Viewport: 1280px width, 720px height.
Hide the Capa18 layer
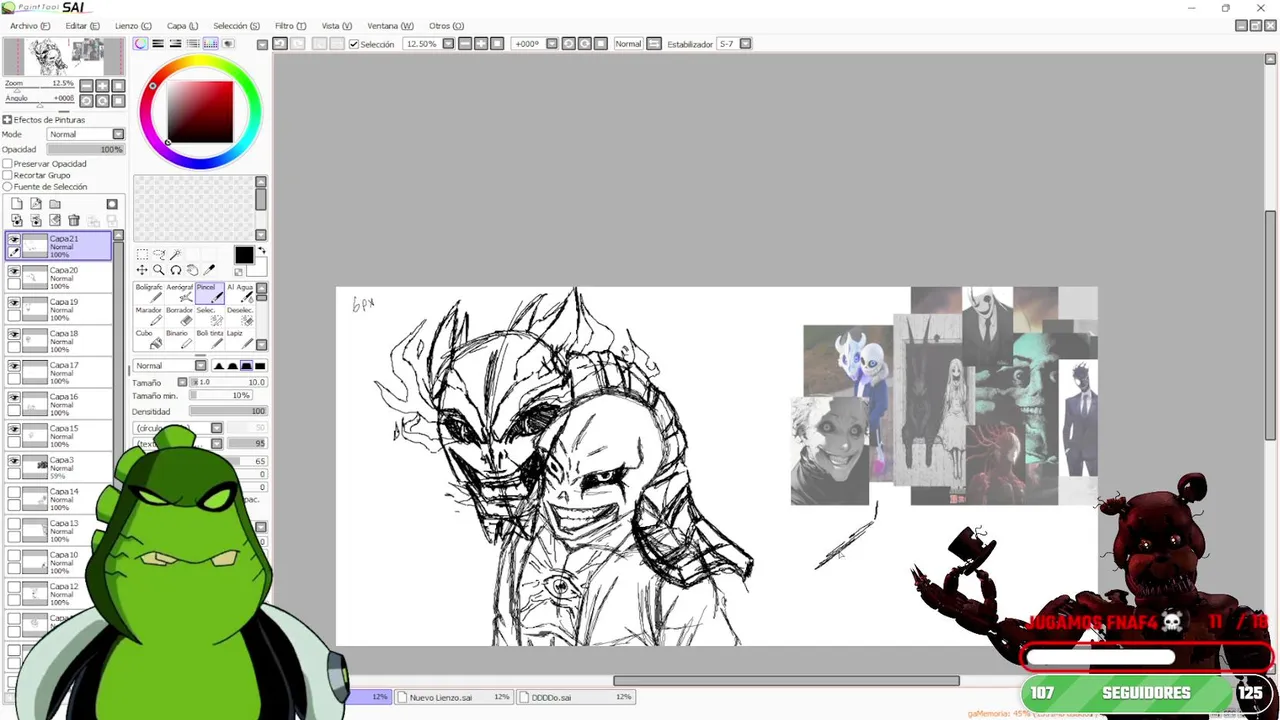(14, 334)
